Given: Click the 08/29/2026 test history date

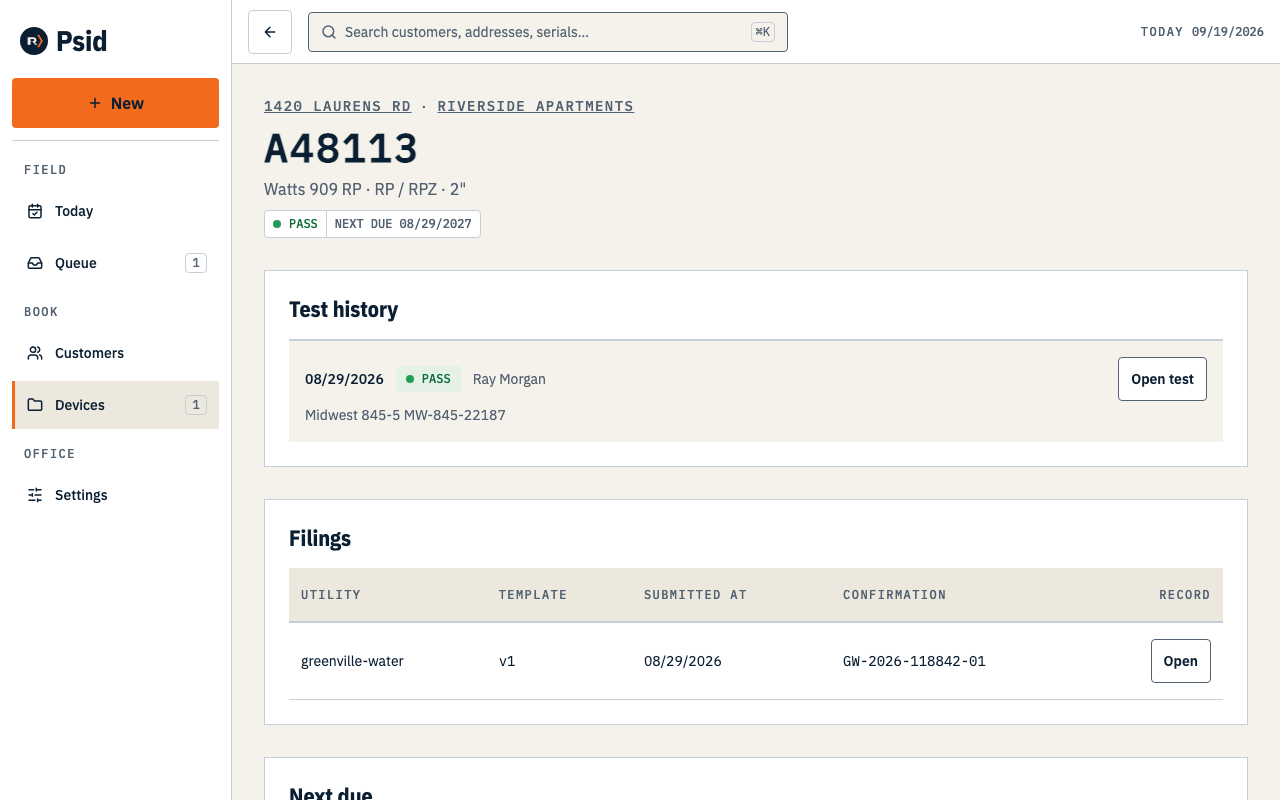Looking at the screenshot, I should pos(344,379).
